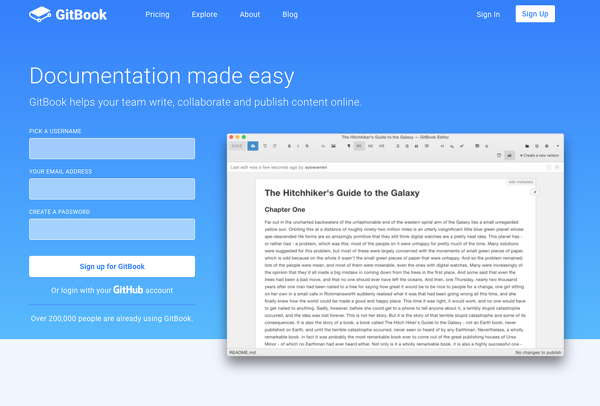Open the Blog page
The image size is (600, 406).
[290, 15]
